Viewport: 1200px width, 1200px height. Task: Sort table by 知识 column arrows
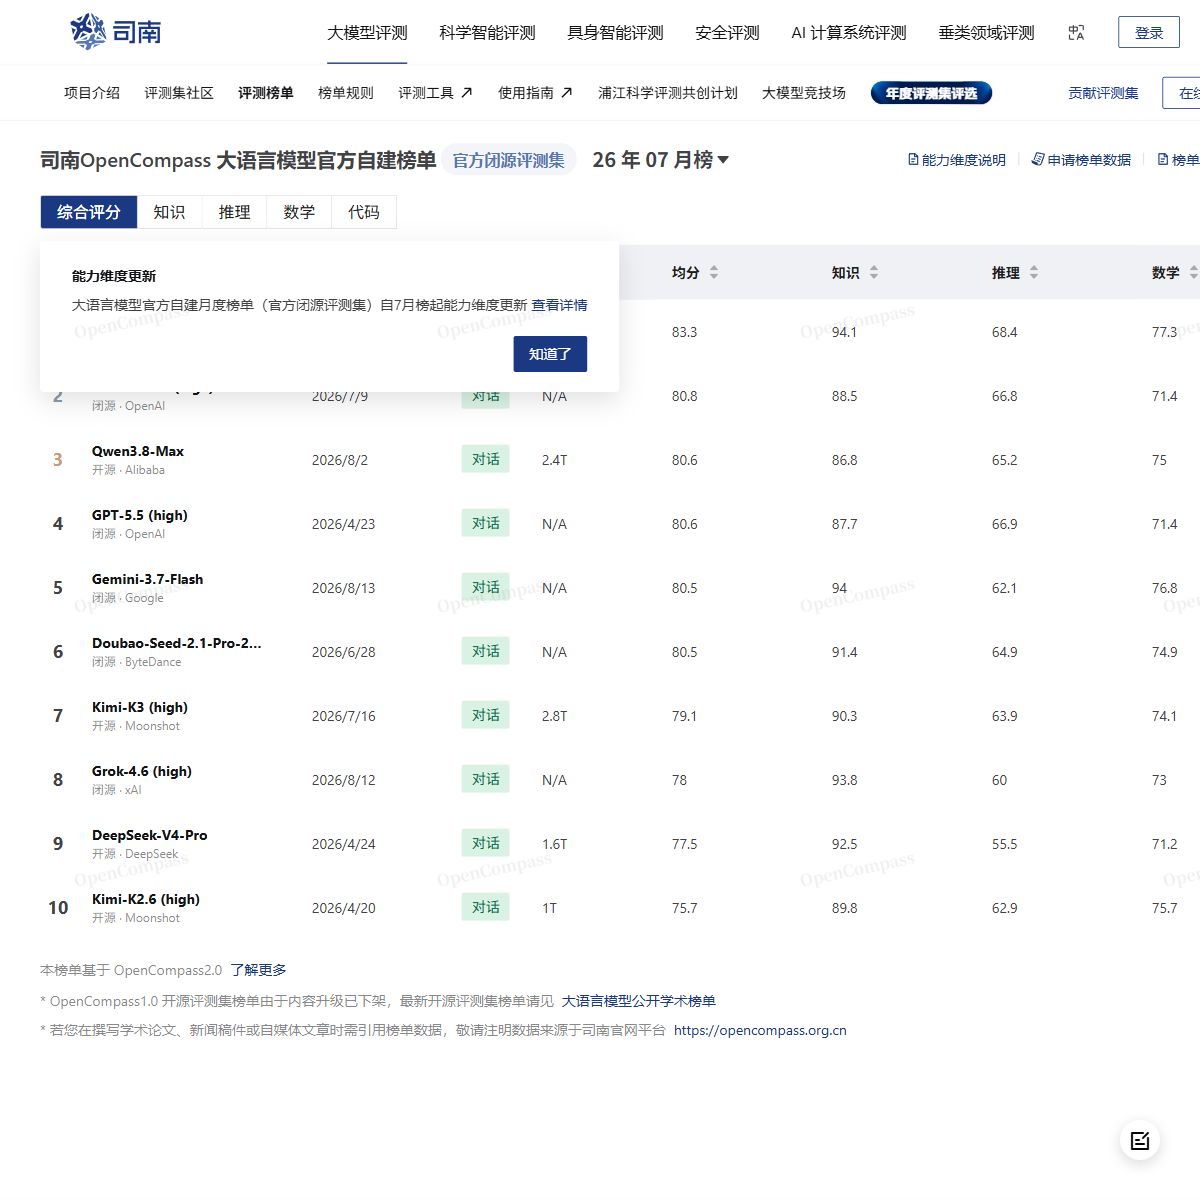coord(873,273)
